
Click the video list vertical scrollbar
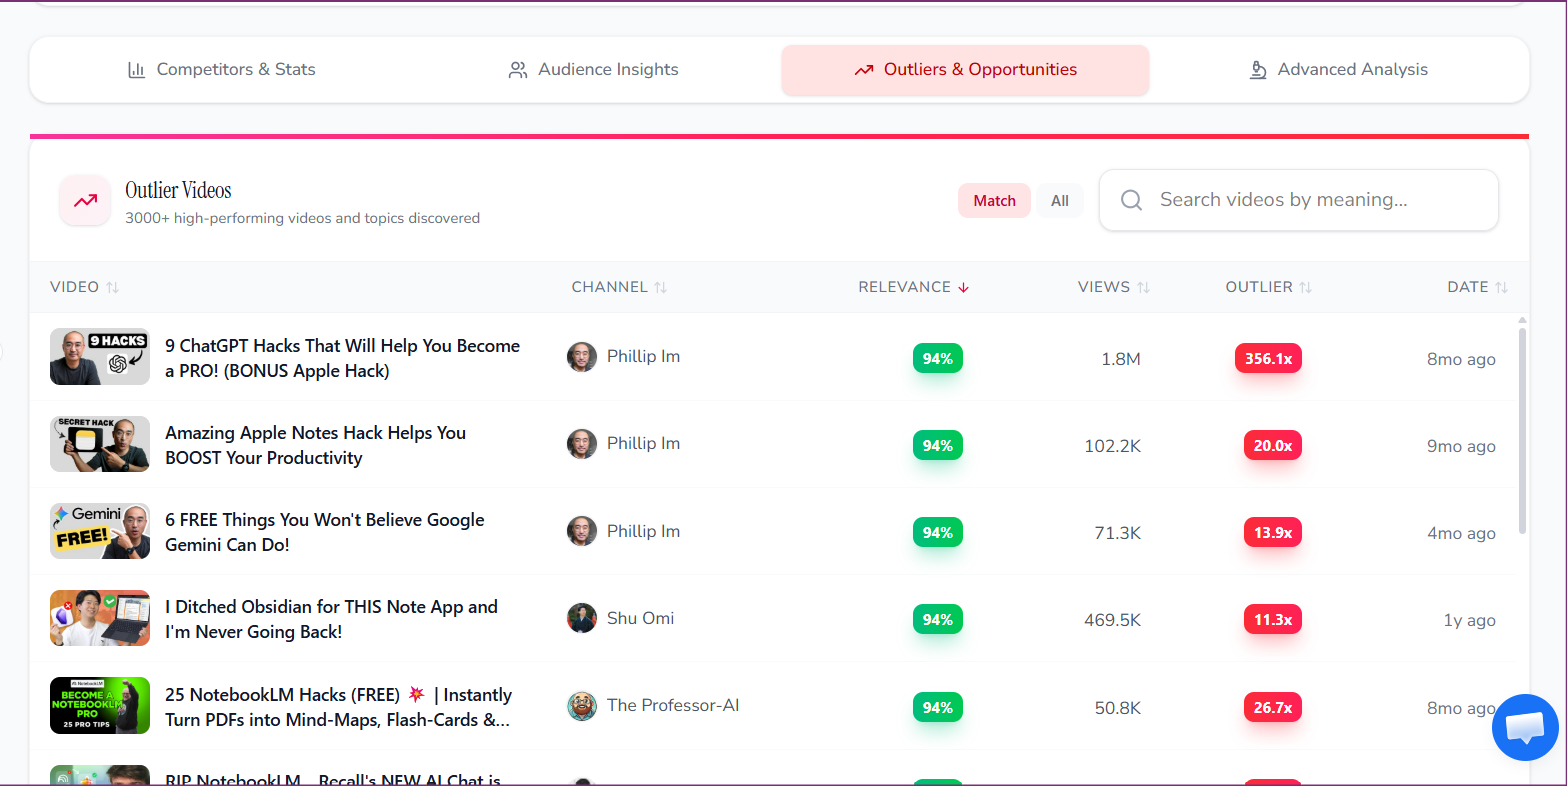point(1522,430)
